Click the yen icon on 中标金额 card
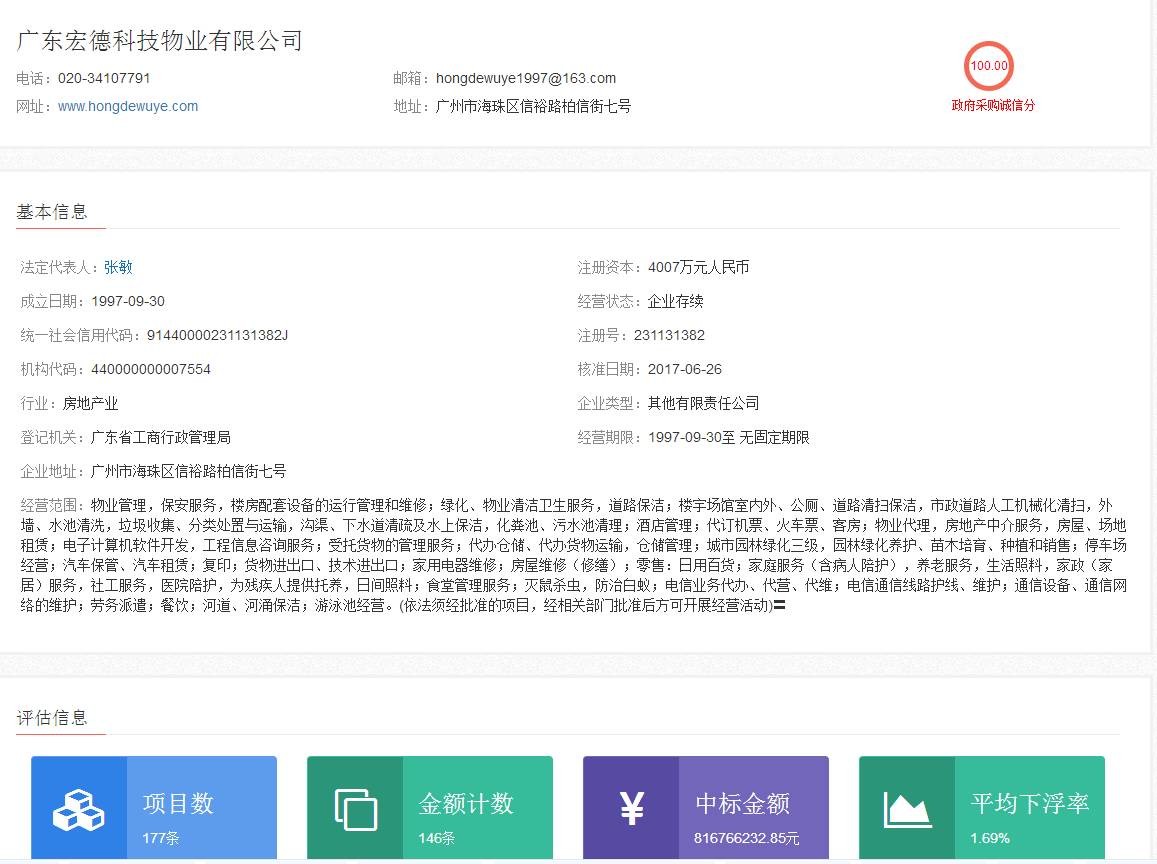Screen dimensions: 1157x864 point(632,808)
